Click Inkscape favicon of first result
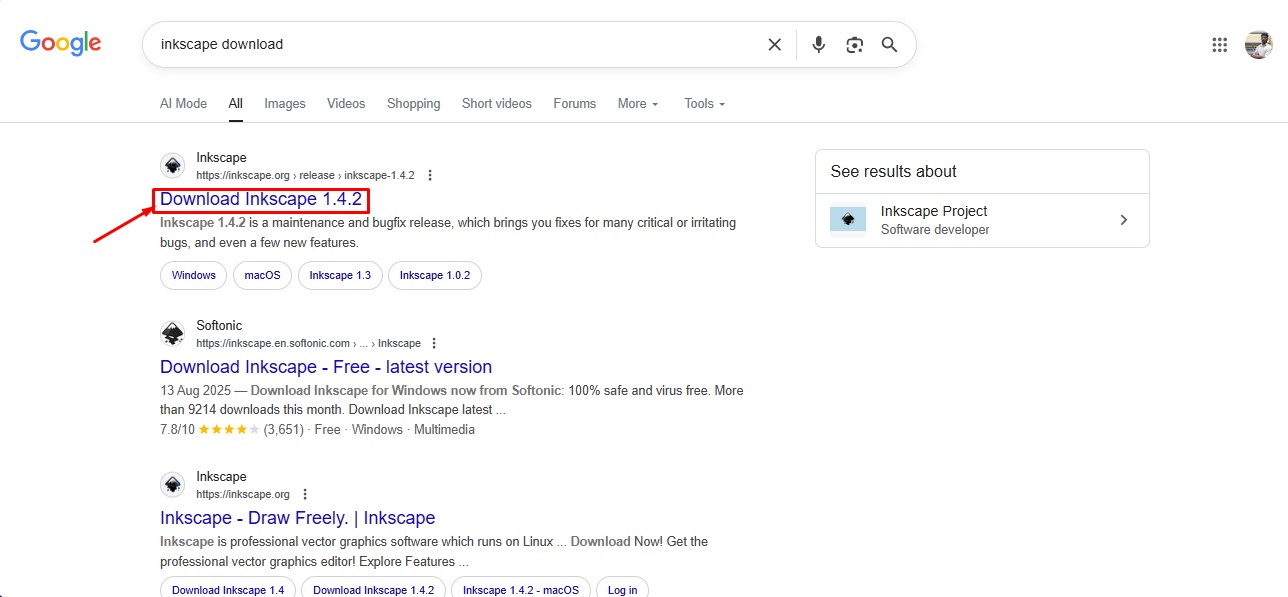The width and height of the screenshot is (1288, 597). pyautogui.click(x=173, y=166)
